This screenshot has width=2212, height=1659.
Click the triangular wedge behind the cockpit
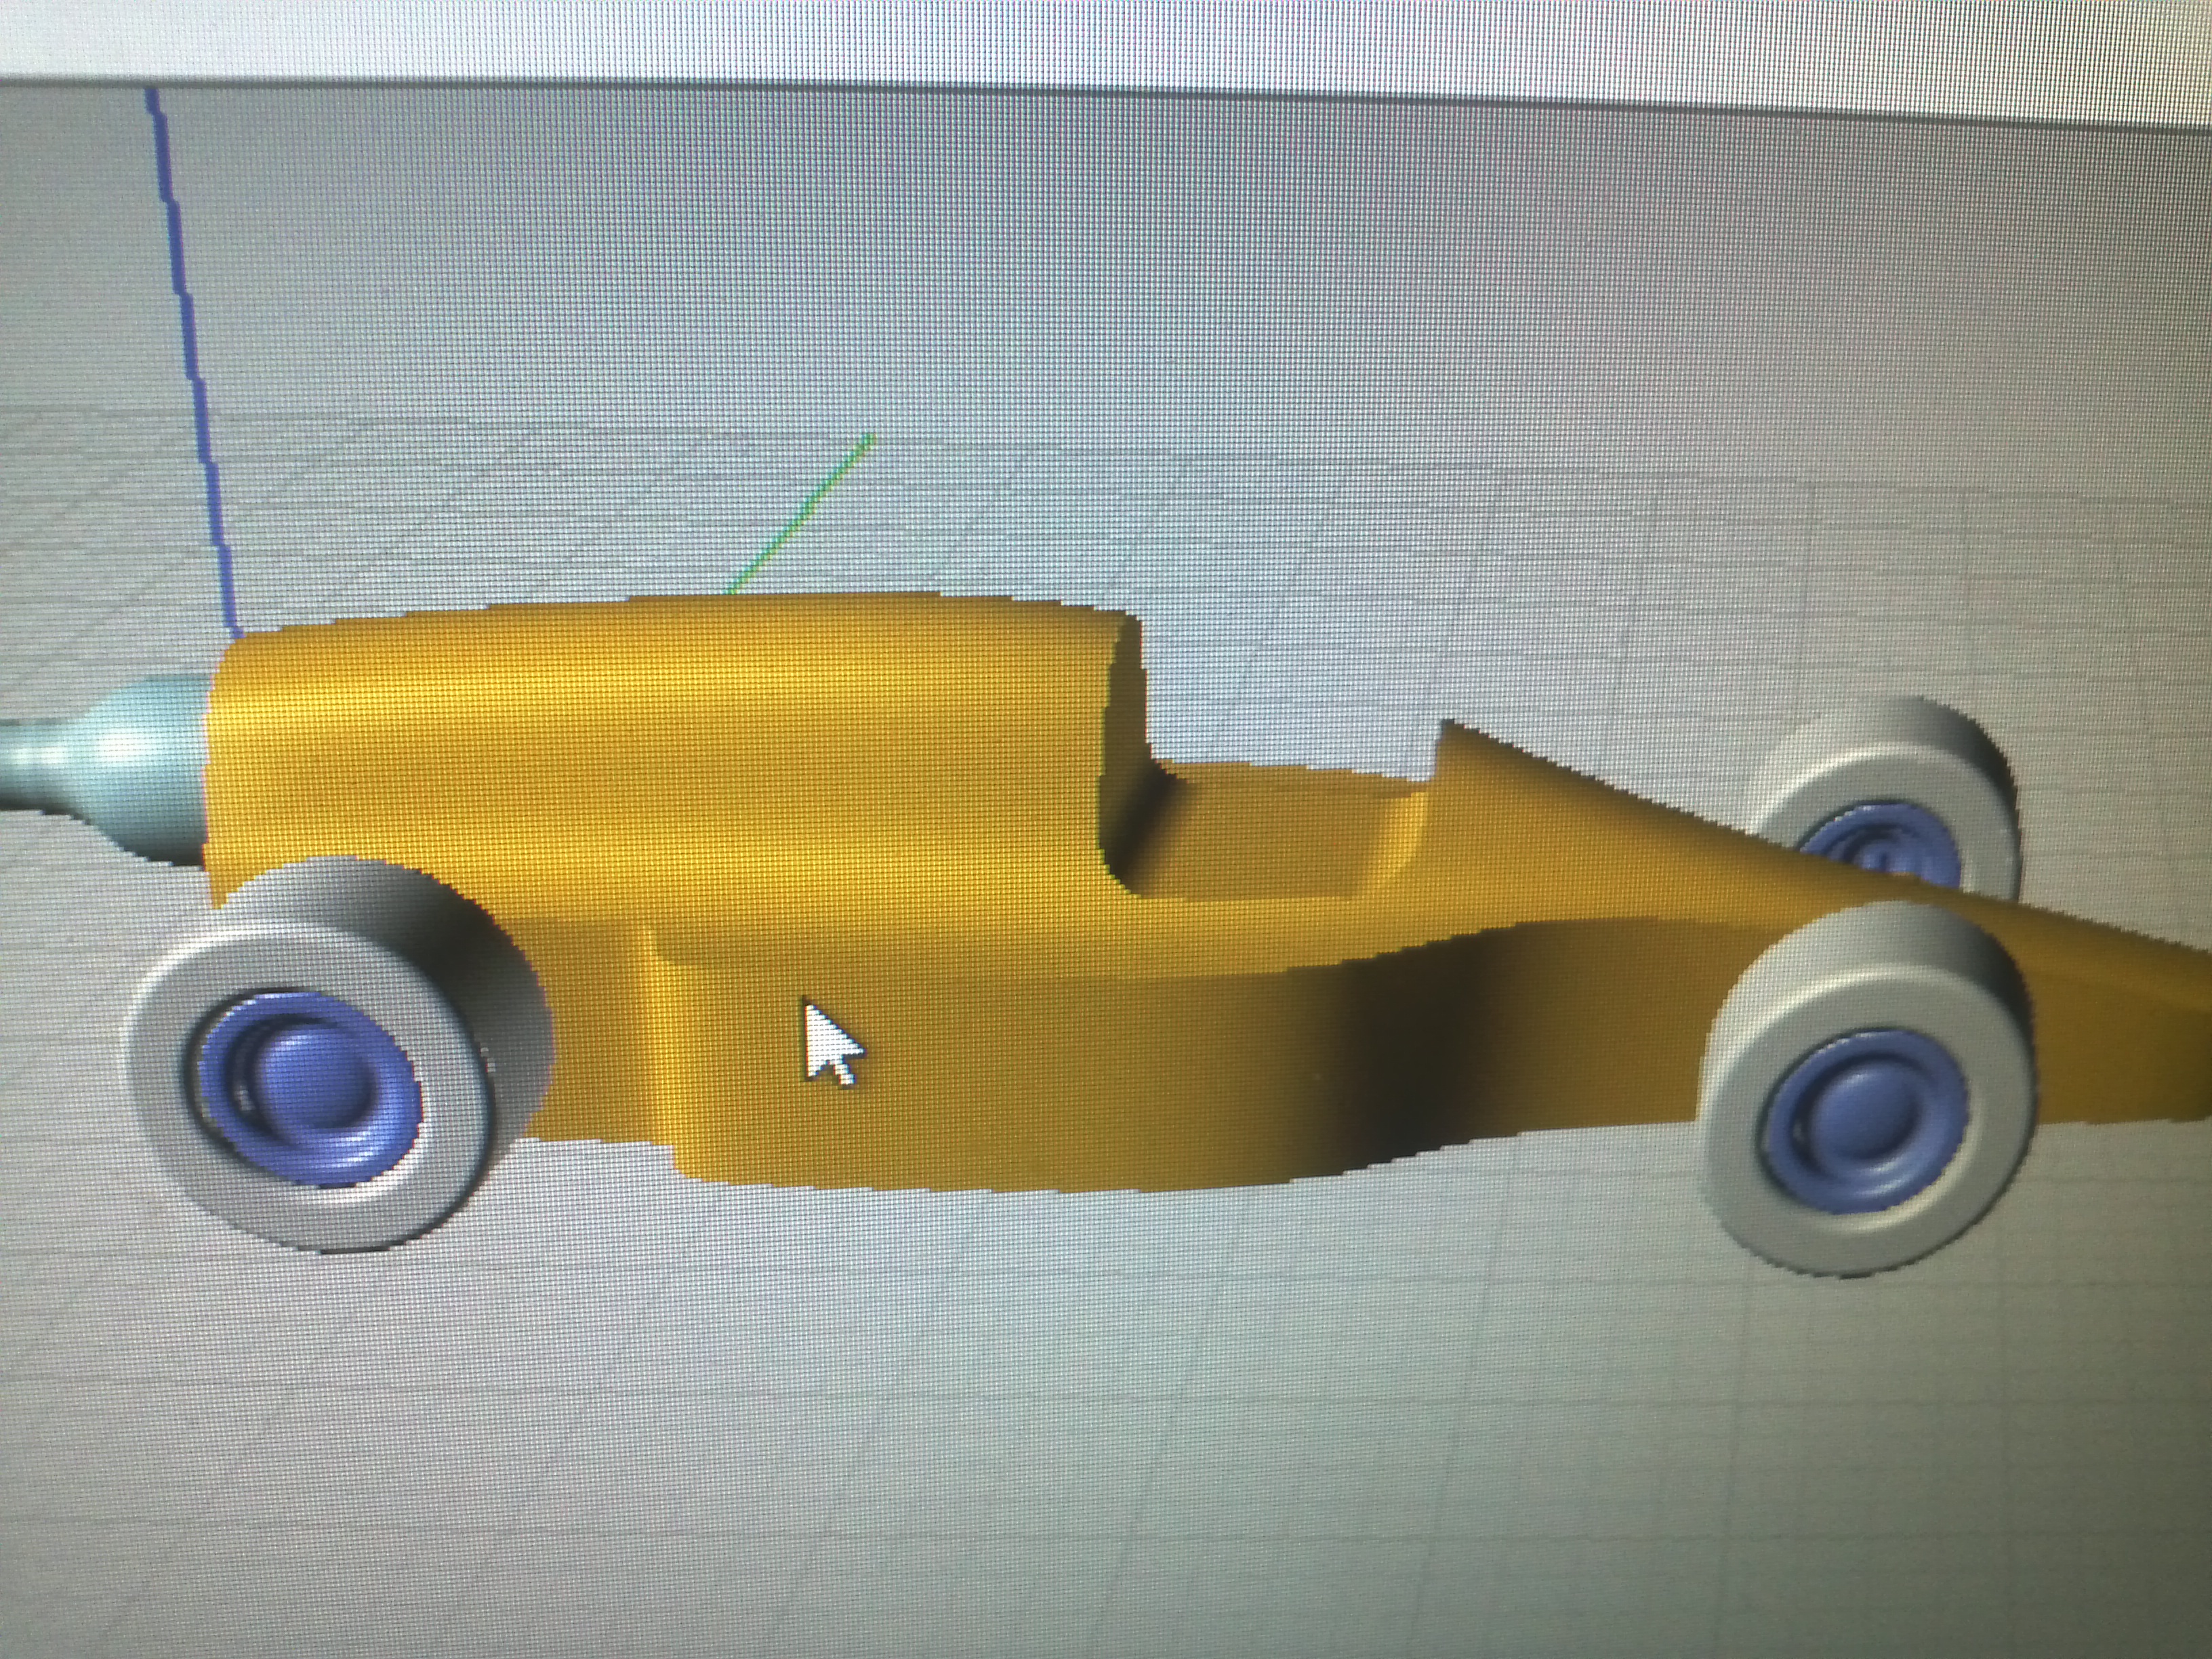(1560, 800)
